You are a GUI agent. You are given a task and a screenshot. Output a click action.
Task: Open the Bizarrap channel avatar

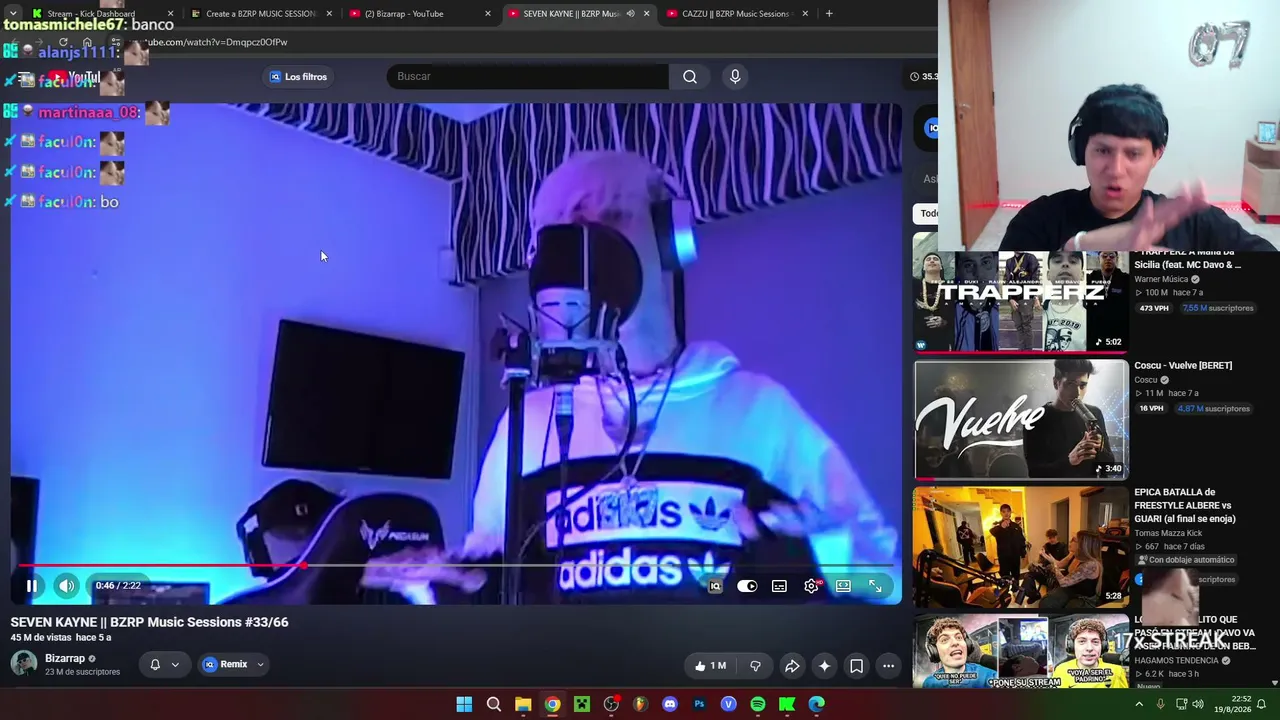click(24, 663)
